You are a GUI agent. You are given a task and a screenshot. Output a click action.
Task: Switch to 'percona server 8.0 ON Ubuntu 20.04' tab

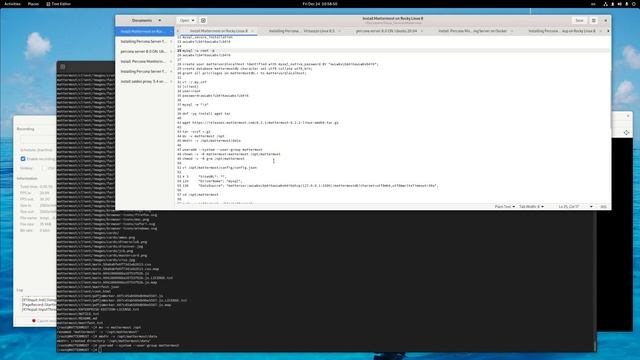(x=387, y=31)
